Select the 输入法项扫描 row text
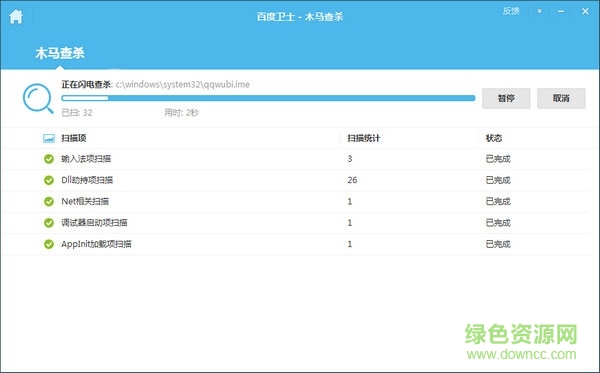 tap(86, 159)
